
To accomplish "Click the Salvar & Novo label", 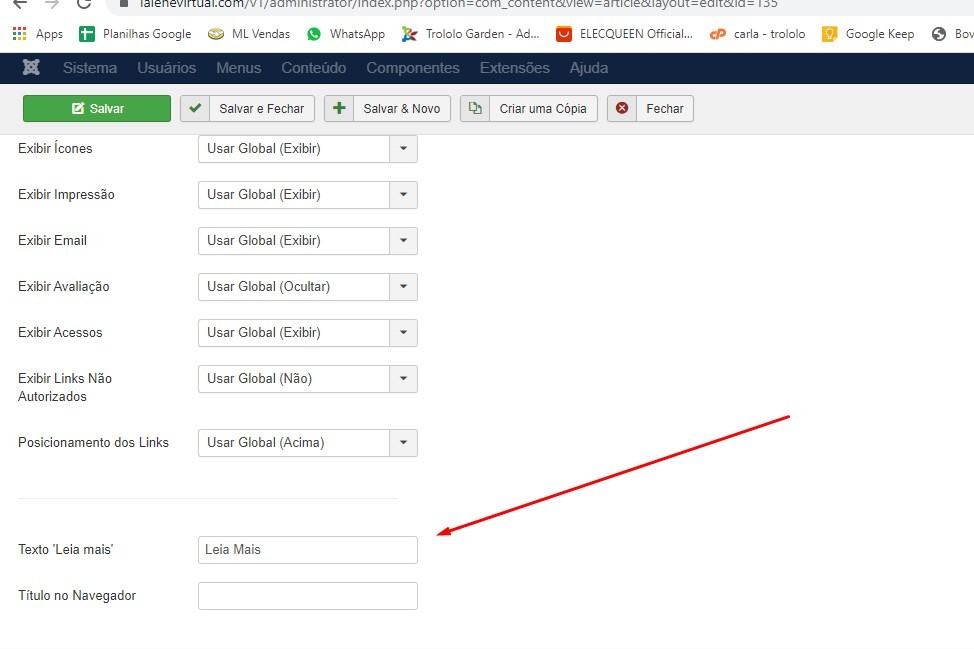I will click(x=402, y=109).
